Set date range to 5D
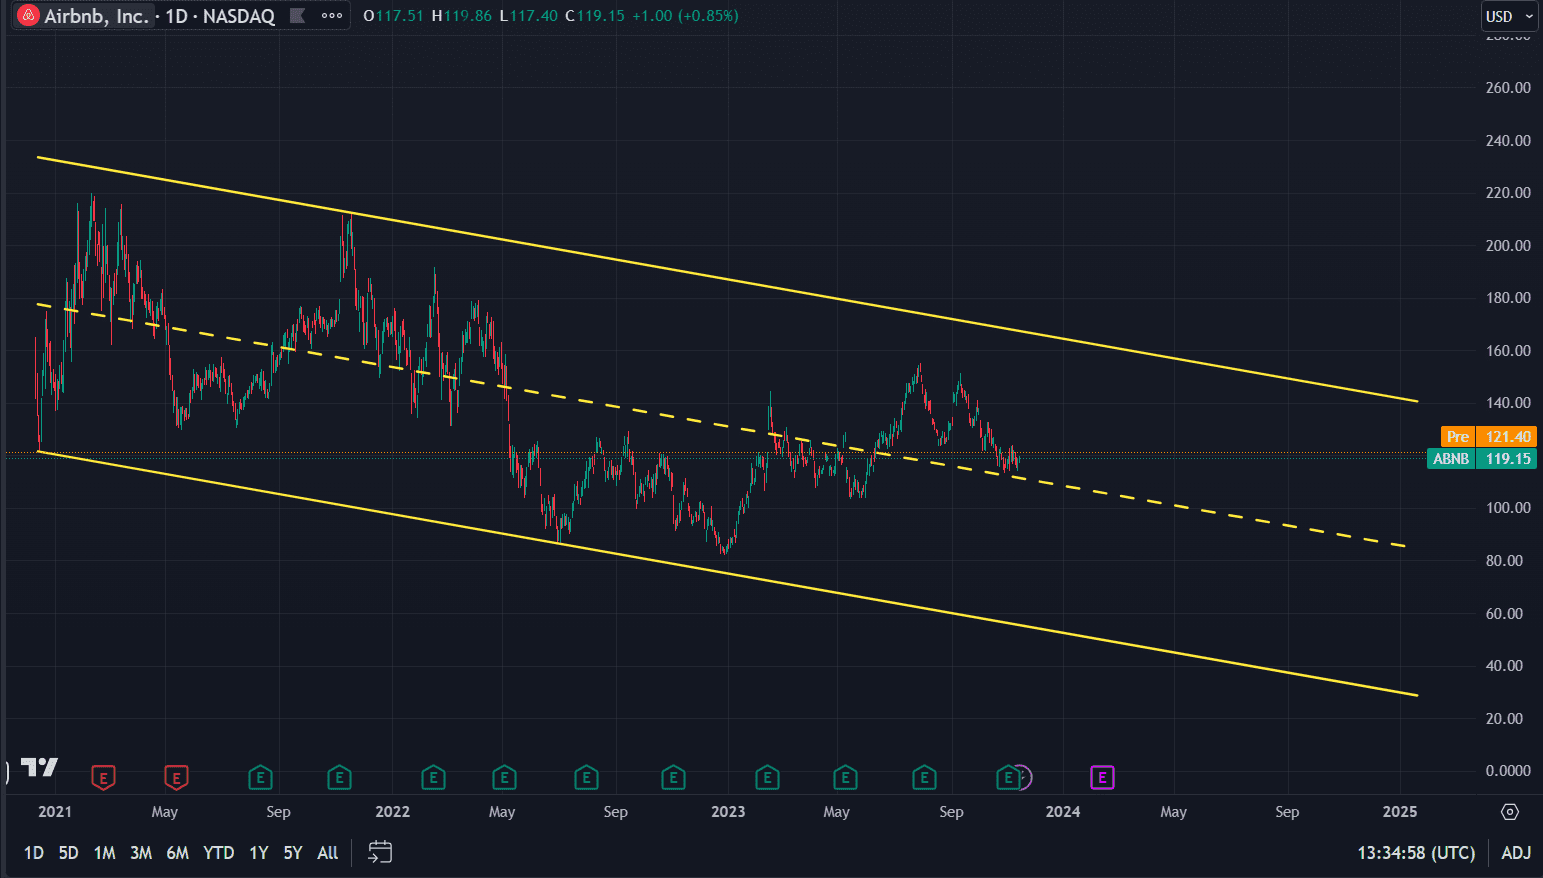The width and height of the screenshot is (1543, 878). 68,853
